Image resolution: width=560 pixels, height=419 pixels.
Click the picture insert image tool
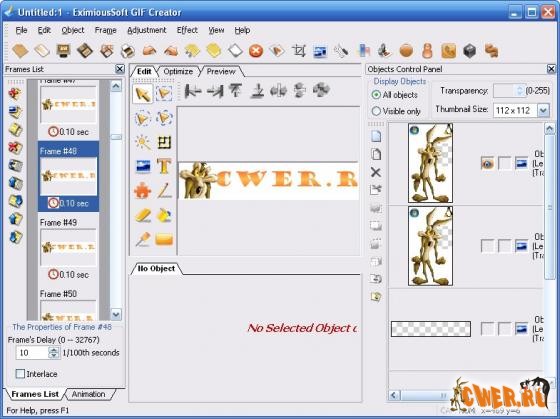click(143, 166)
